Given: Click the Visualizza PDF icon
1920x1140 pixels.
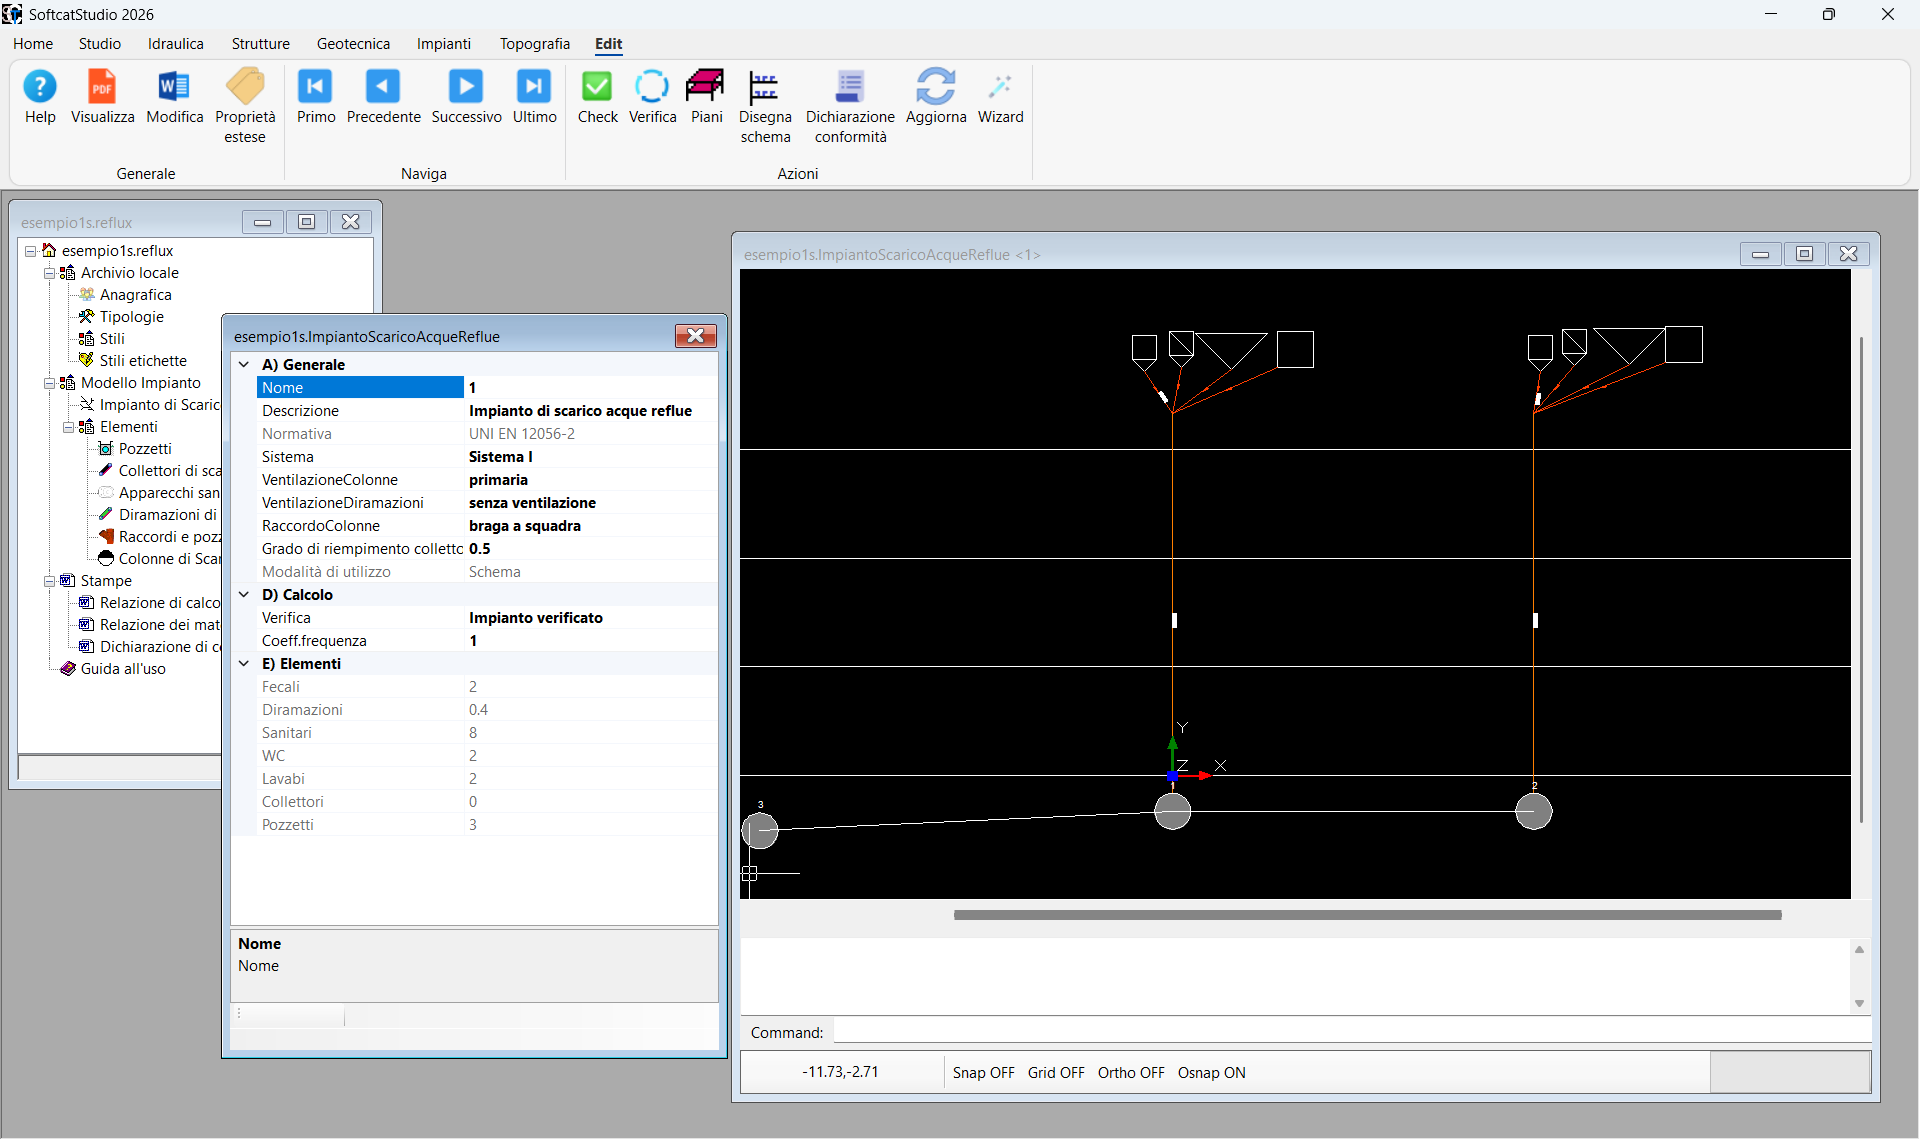Looking at the screenshot, I should coord(102,97).
